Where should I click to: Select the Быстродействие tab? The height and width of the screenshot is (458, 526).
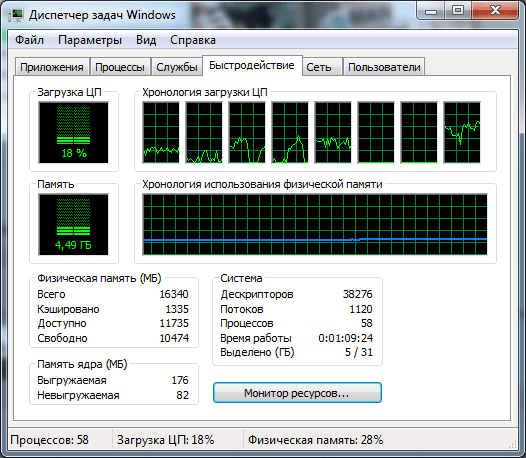pyautogui.click(x=252, y=65)
